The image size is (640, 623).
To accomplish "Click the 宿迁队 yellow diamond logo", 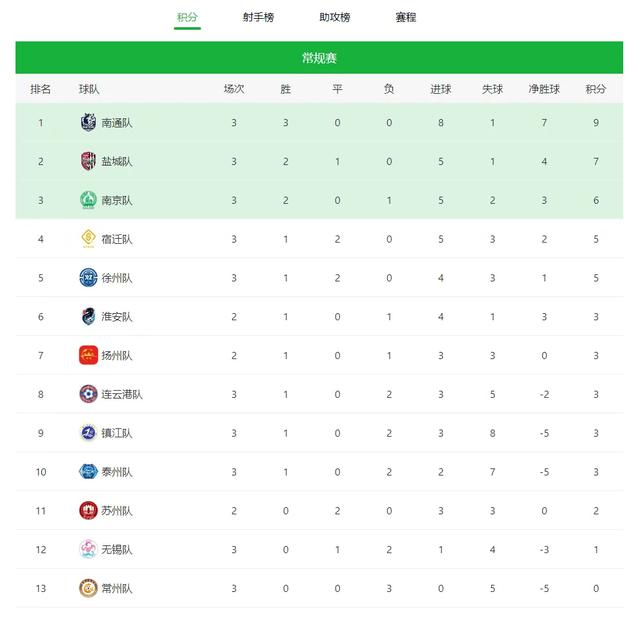I will [x=88, y=239].
